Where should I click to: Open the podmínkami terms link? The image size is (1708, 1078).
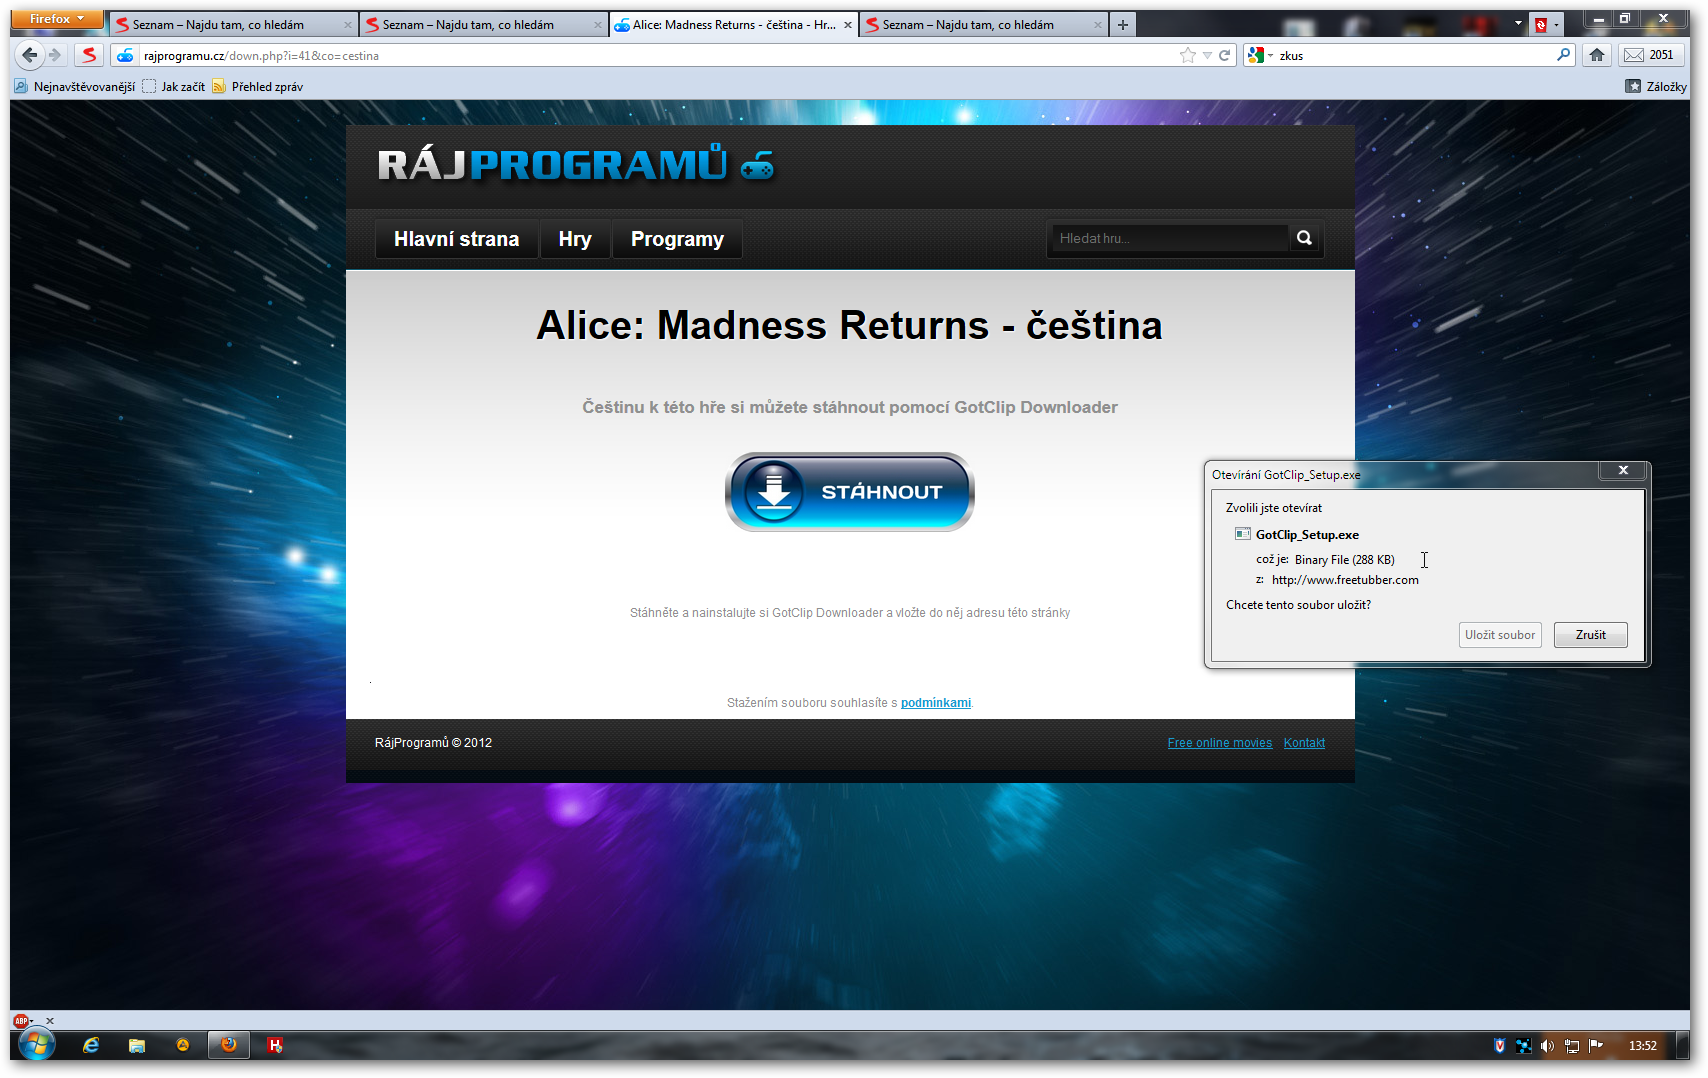(935, 703)
